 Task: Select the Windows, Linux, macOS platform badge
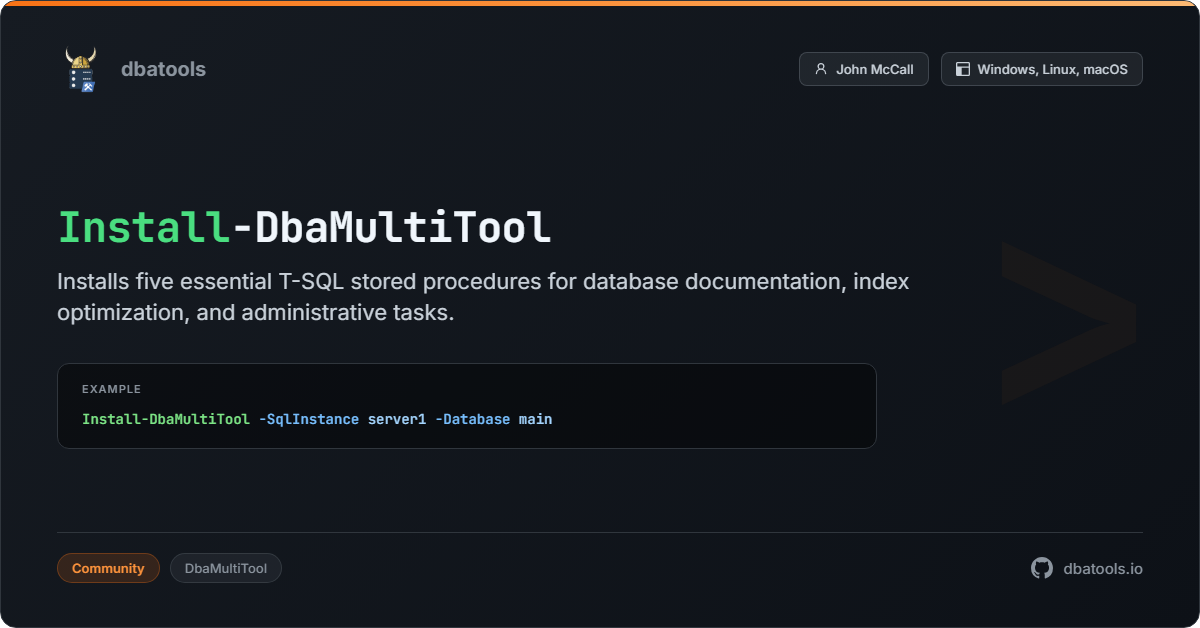[1041, 69]
